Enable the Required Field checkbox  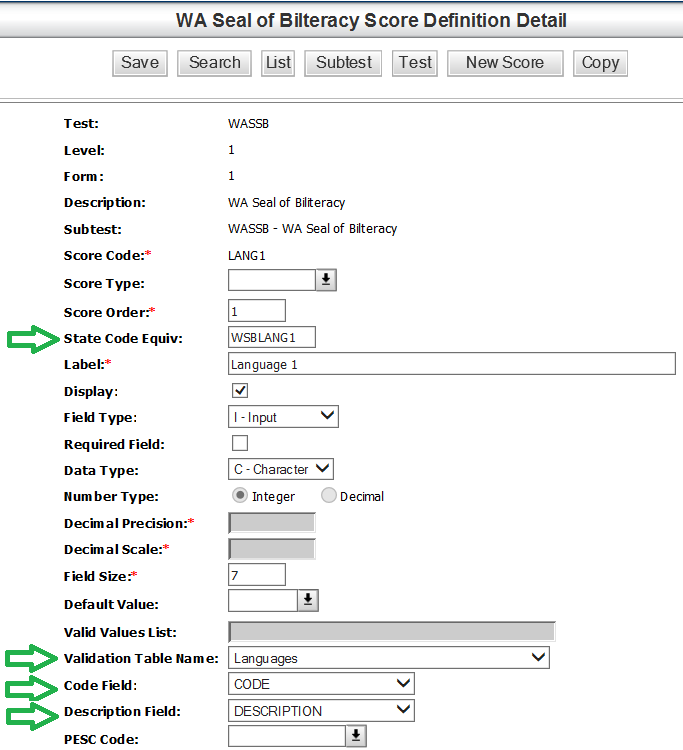[240, 443]
